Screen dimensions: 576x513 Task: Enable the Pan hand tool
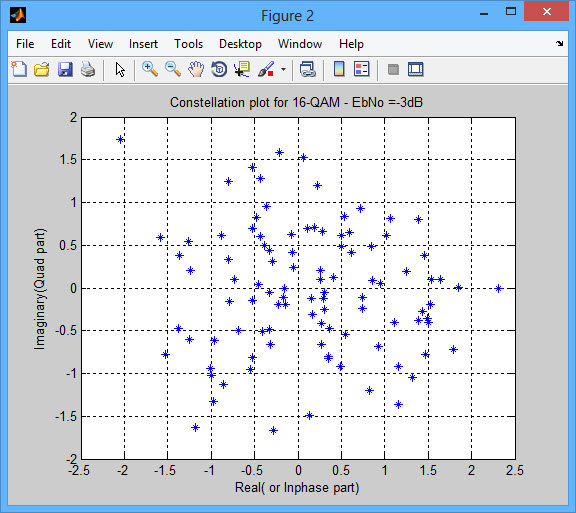pyautogui.click(x=196, y=69)
